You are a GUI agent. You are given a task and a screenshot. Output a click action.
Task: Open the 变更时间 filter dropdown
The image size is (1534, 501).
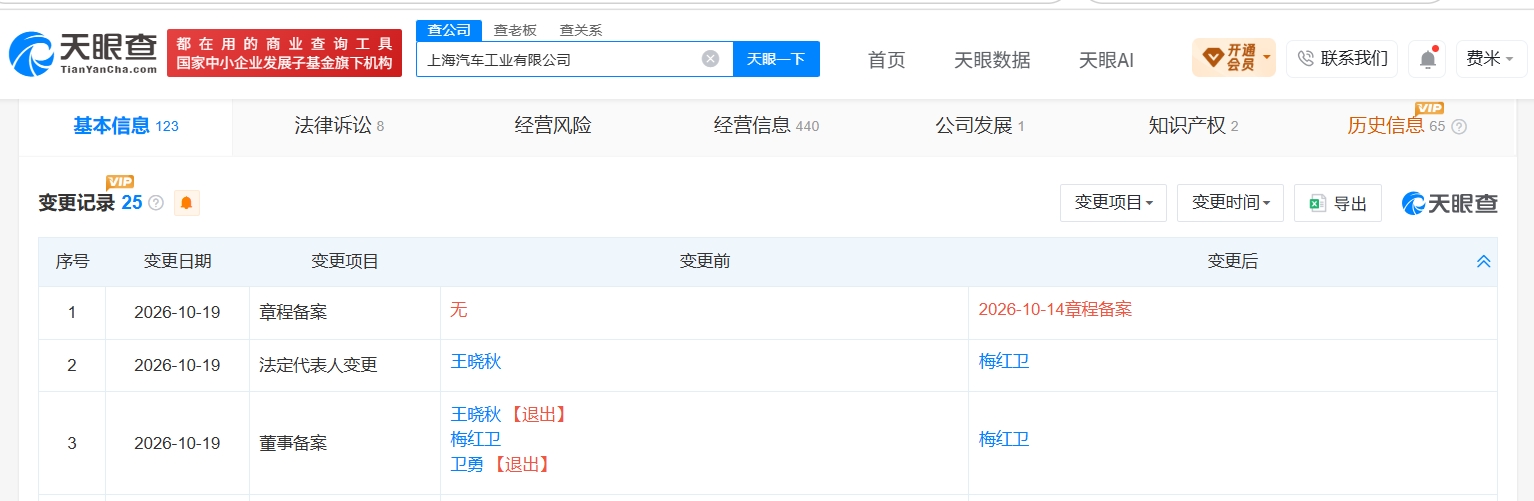point(1230,203)
